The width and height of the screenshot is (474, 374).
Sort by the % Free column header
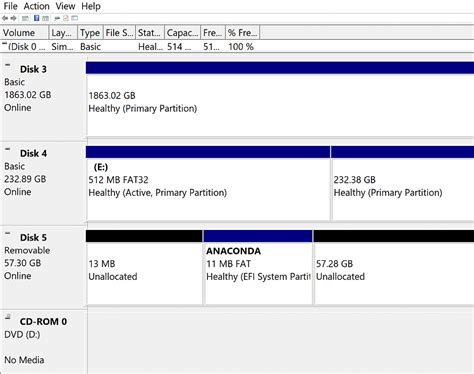243,33
